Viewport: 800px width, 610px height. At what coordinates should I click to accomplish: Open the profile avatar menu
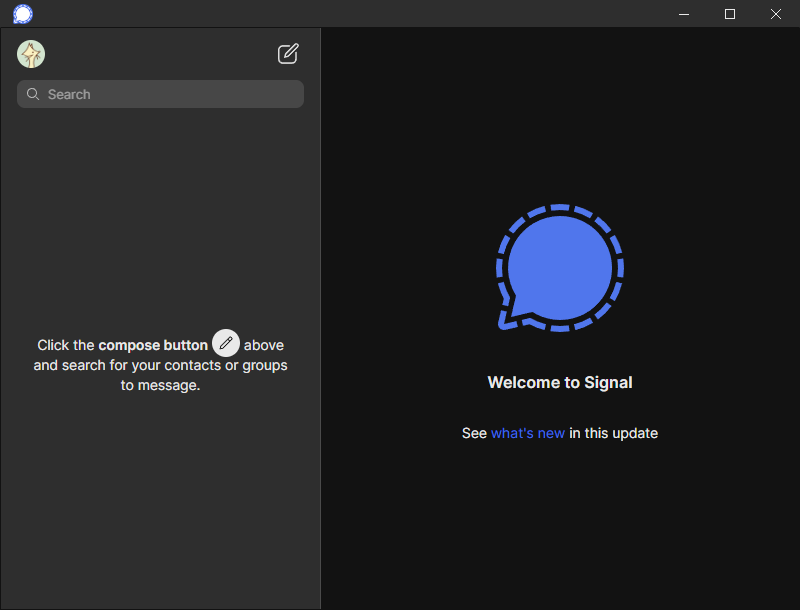pos(31,54)
